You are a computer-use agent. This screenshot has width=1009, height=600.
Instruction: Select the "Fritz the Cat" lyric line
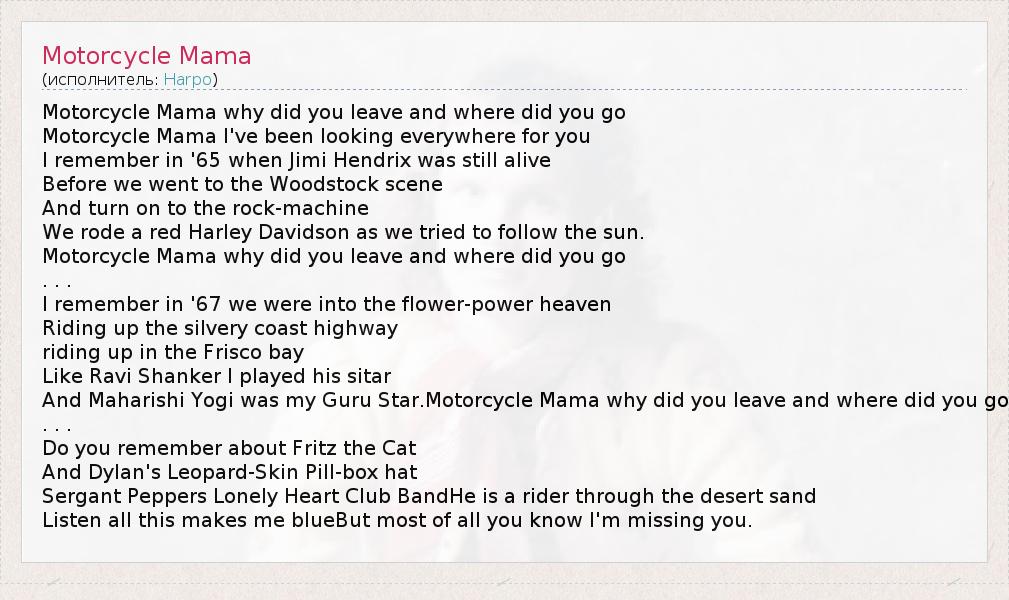point(229,448)
